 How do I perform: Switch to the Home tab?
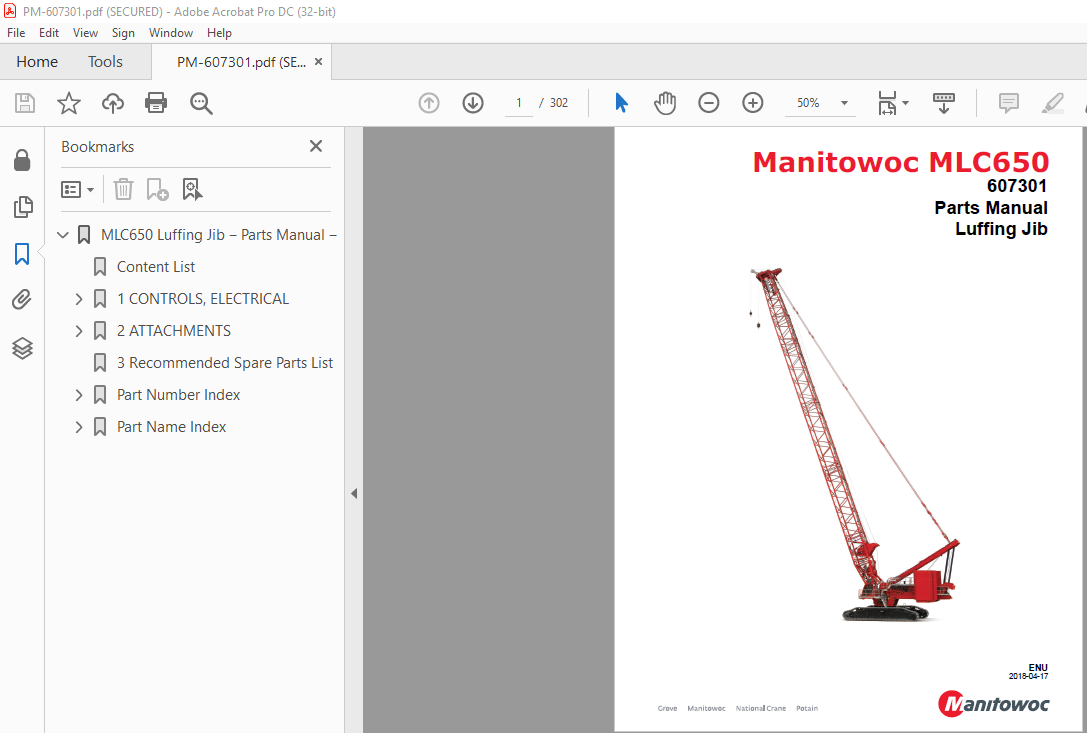[37, 62]
